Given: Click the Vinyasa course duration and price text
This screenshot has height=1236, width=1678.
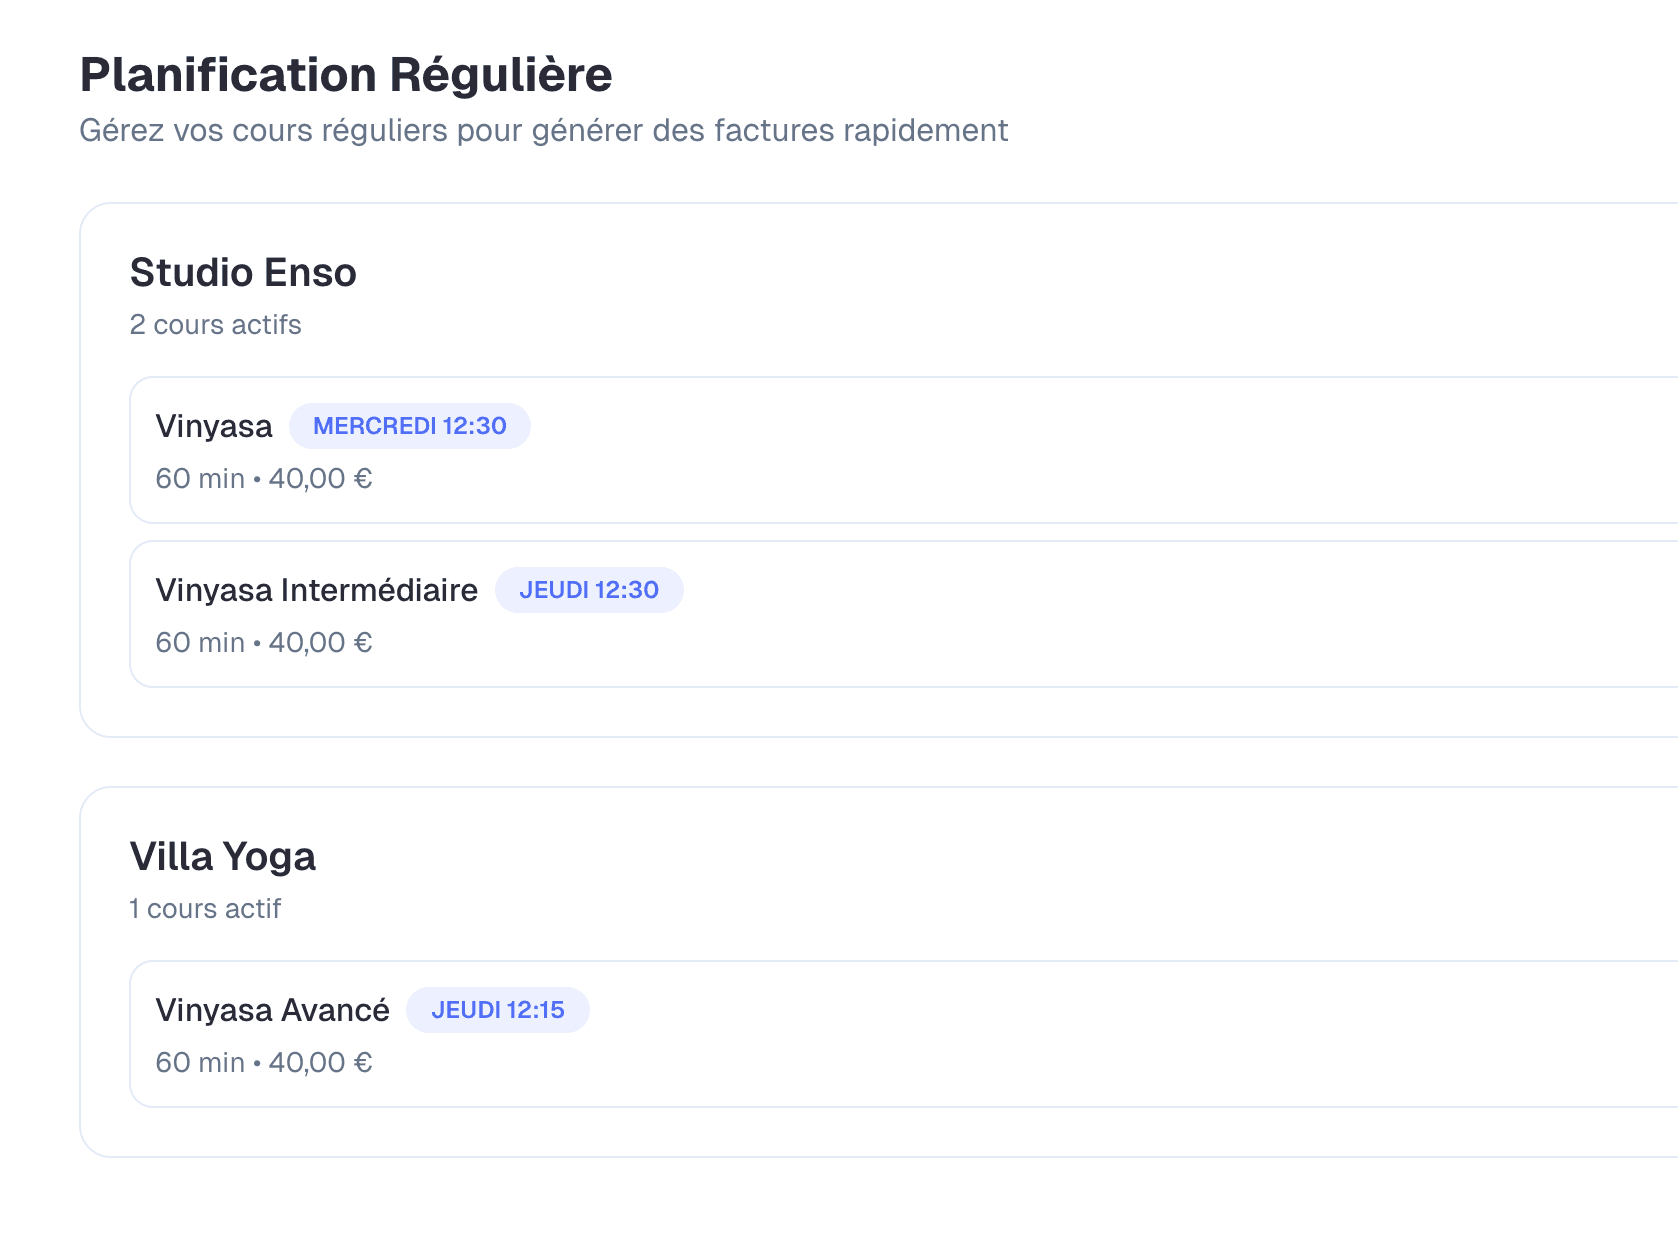Looking at the screenshot, I should [263, 479].
